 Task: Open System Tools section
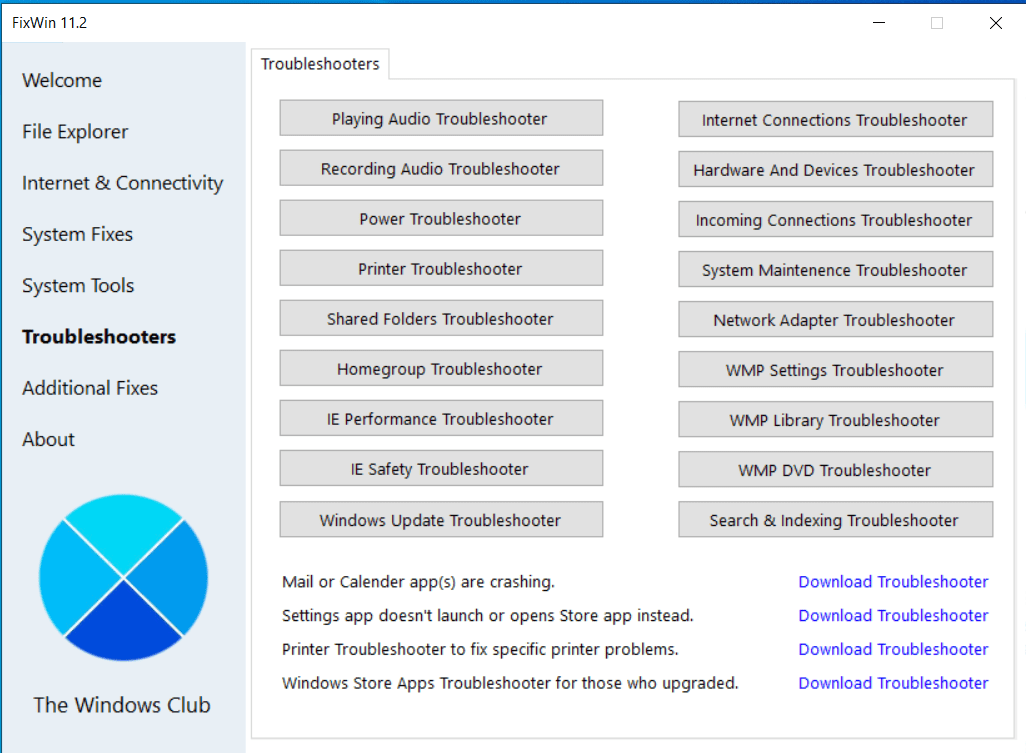(78, 285)
